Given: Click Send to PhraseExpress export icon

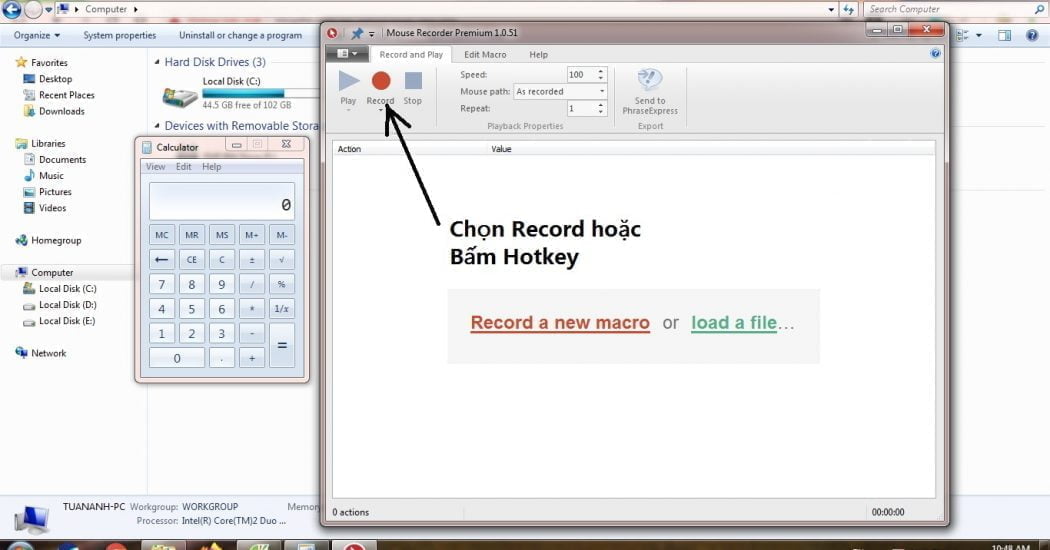Looking at the screenshot, I should [x=650, y=92].
